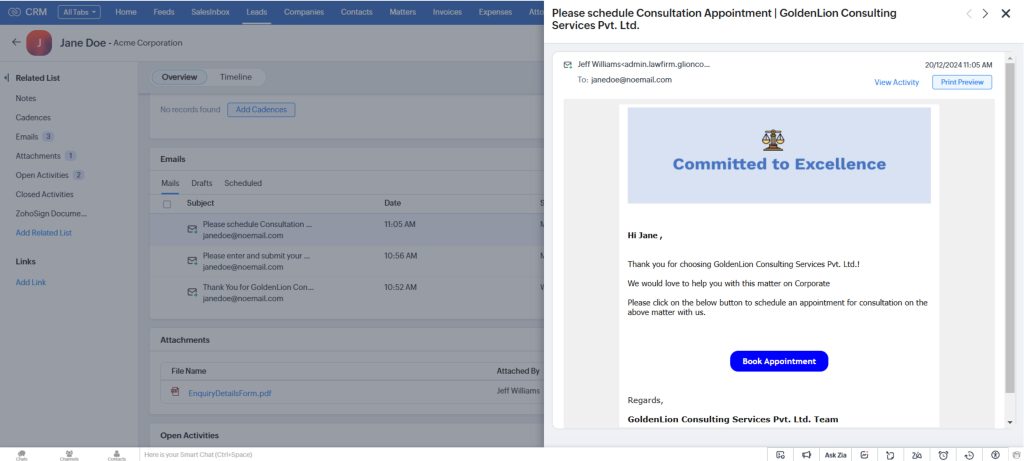
Task: Select Notes in Related List
Action: [26, 99]
